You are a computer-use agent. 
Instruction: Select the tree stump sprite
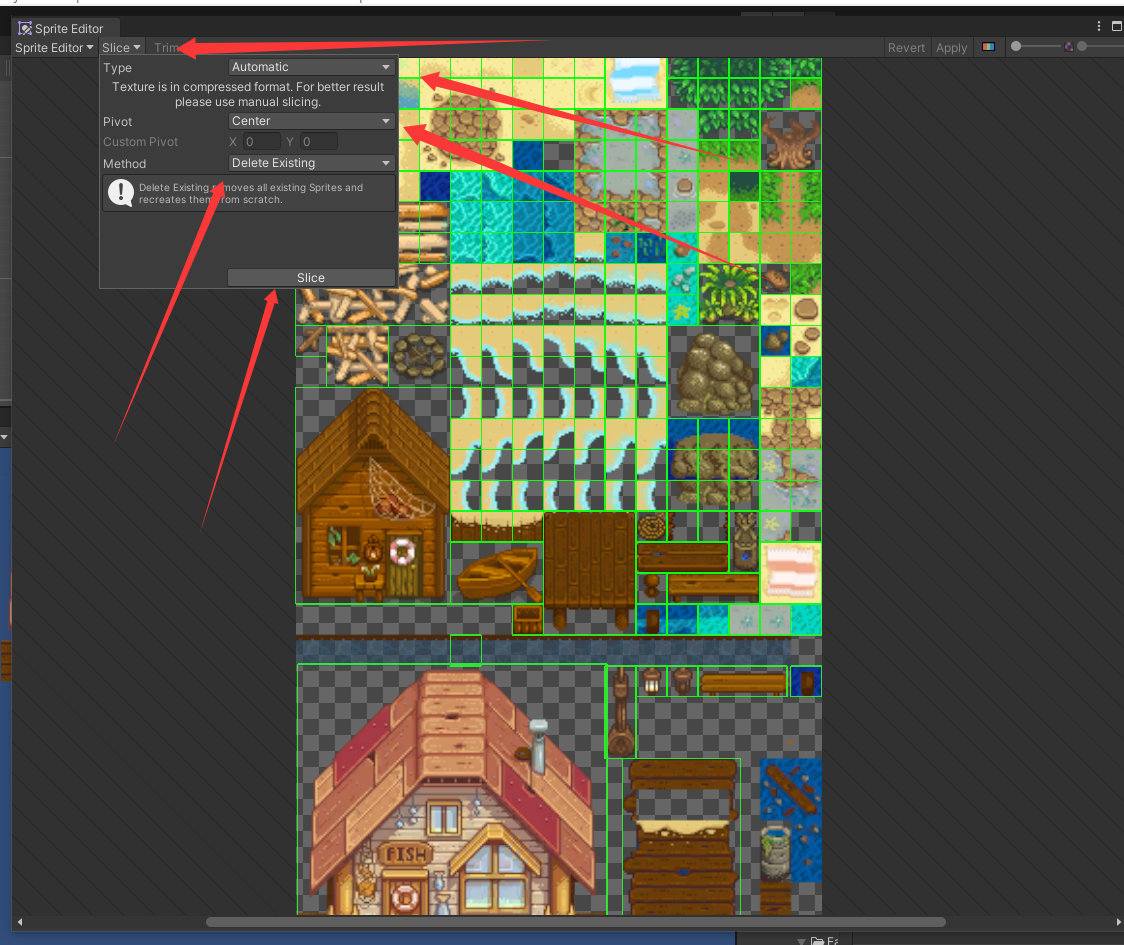click(791, 141)
